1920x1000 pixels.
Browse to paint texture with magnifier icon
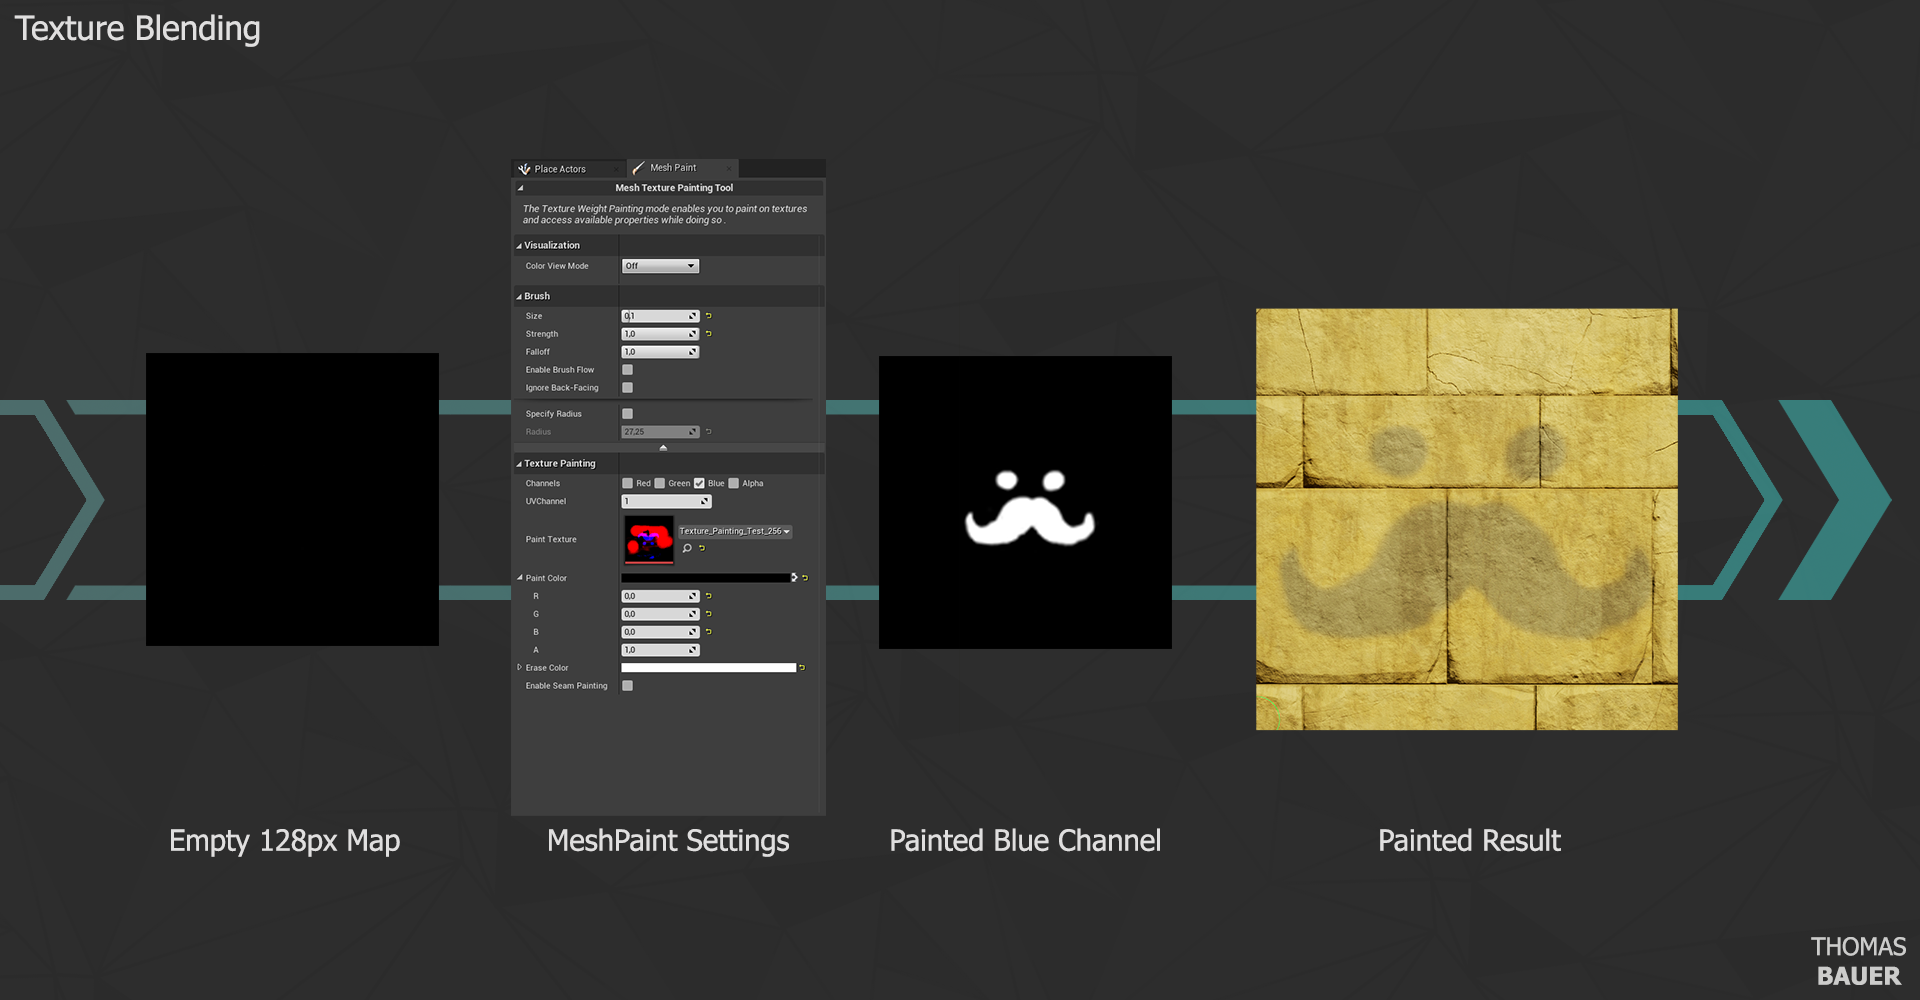(x=687, y=548)
